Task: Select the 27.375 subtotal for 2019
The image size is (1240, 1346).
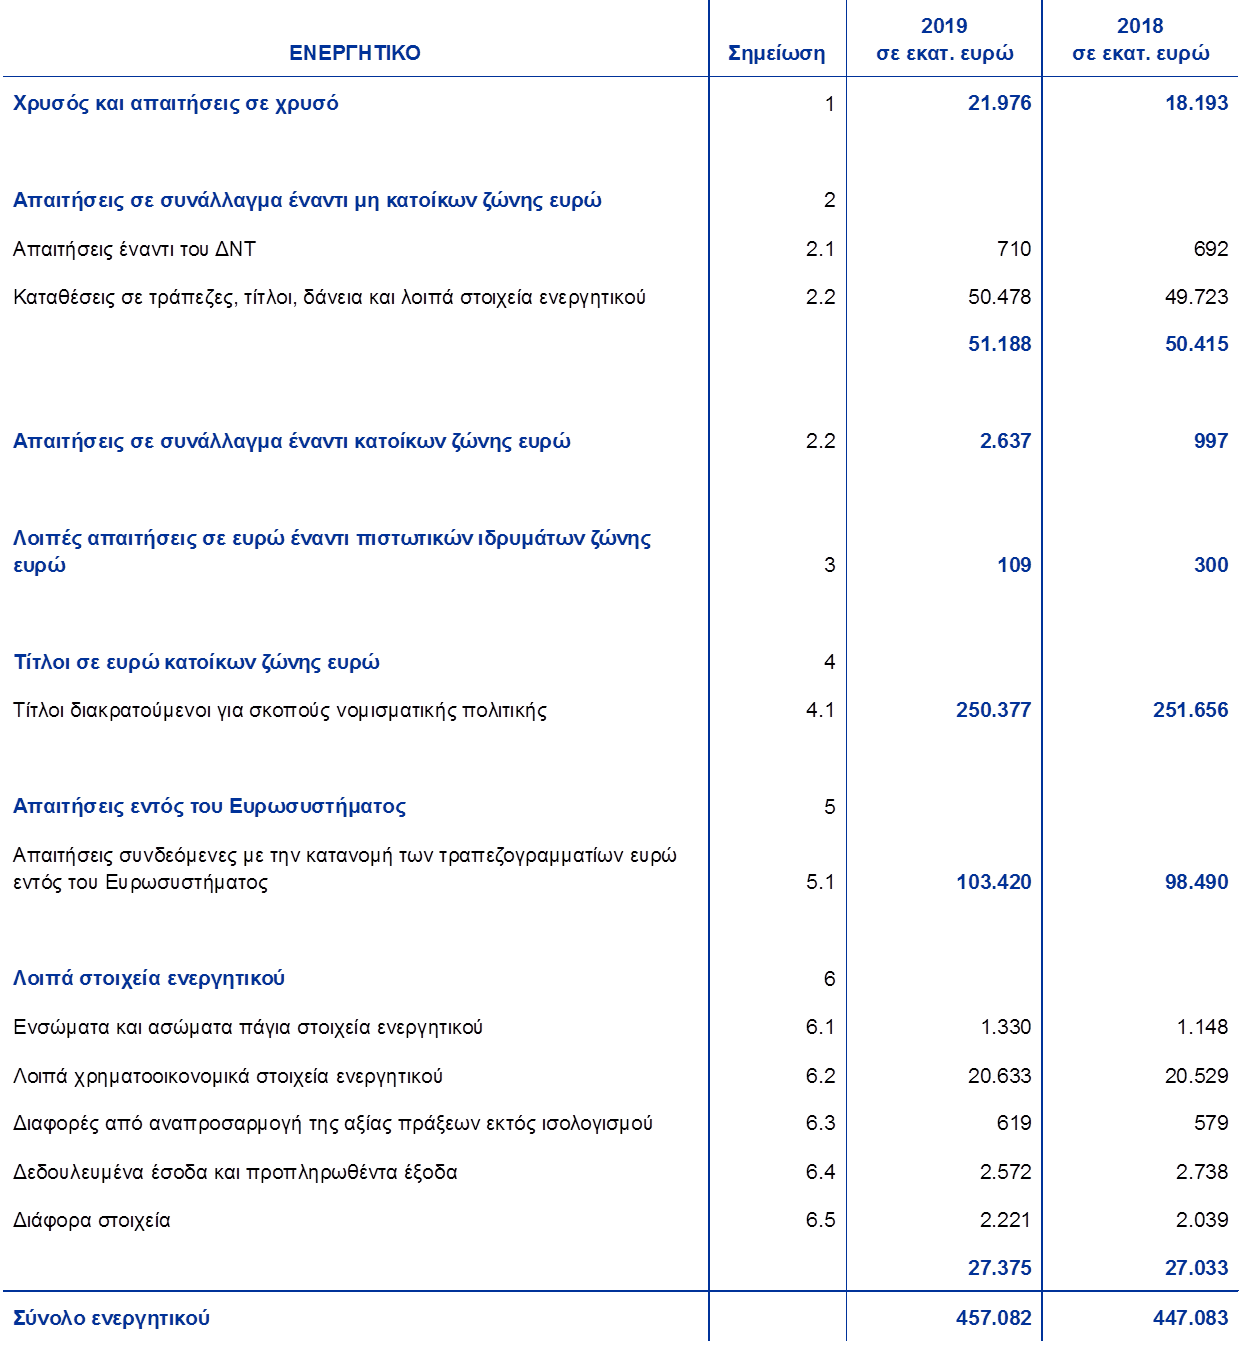Action: 999,1268
